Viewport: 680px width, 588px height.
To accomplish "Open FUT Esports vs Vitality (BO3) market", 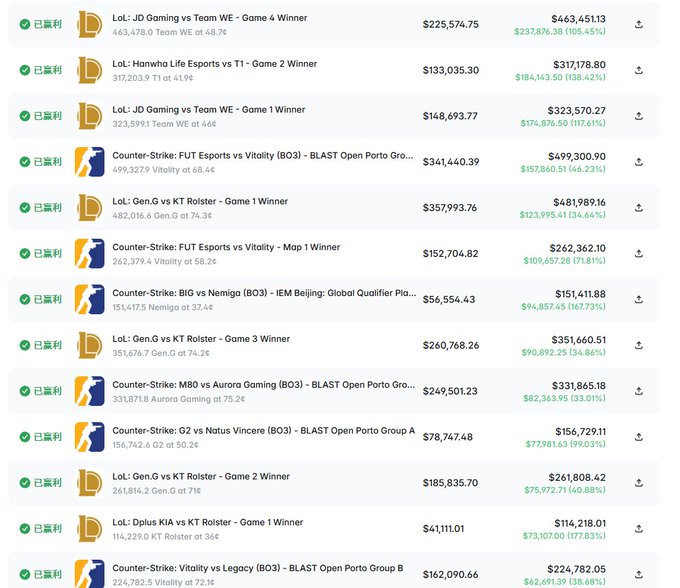I will [x=263, y=156].
